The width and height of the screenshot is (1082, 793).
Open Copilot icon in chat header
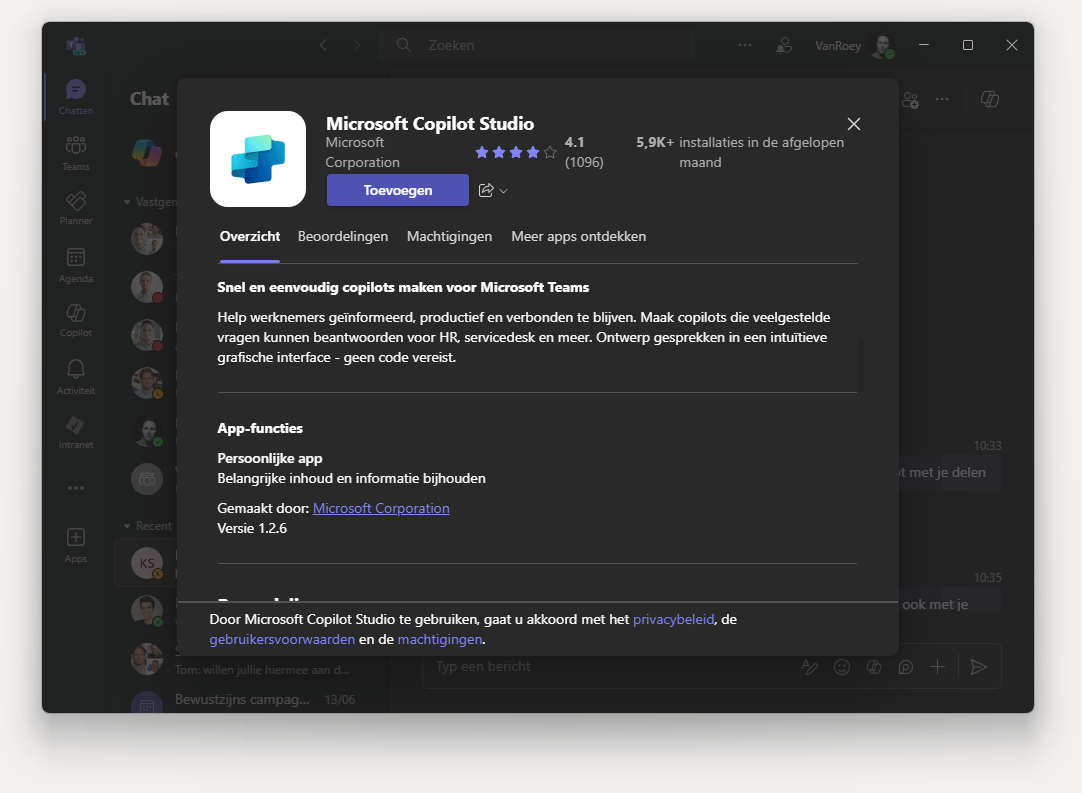point(990,99)
